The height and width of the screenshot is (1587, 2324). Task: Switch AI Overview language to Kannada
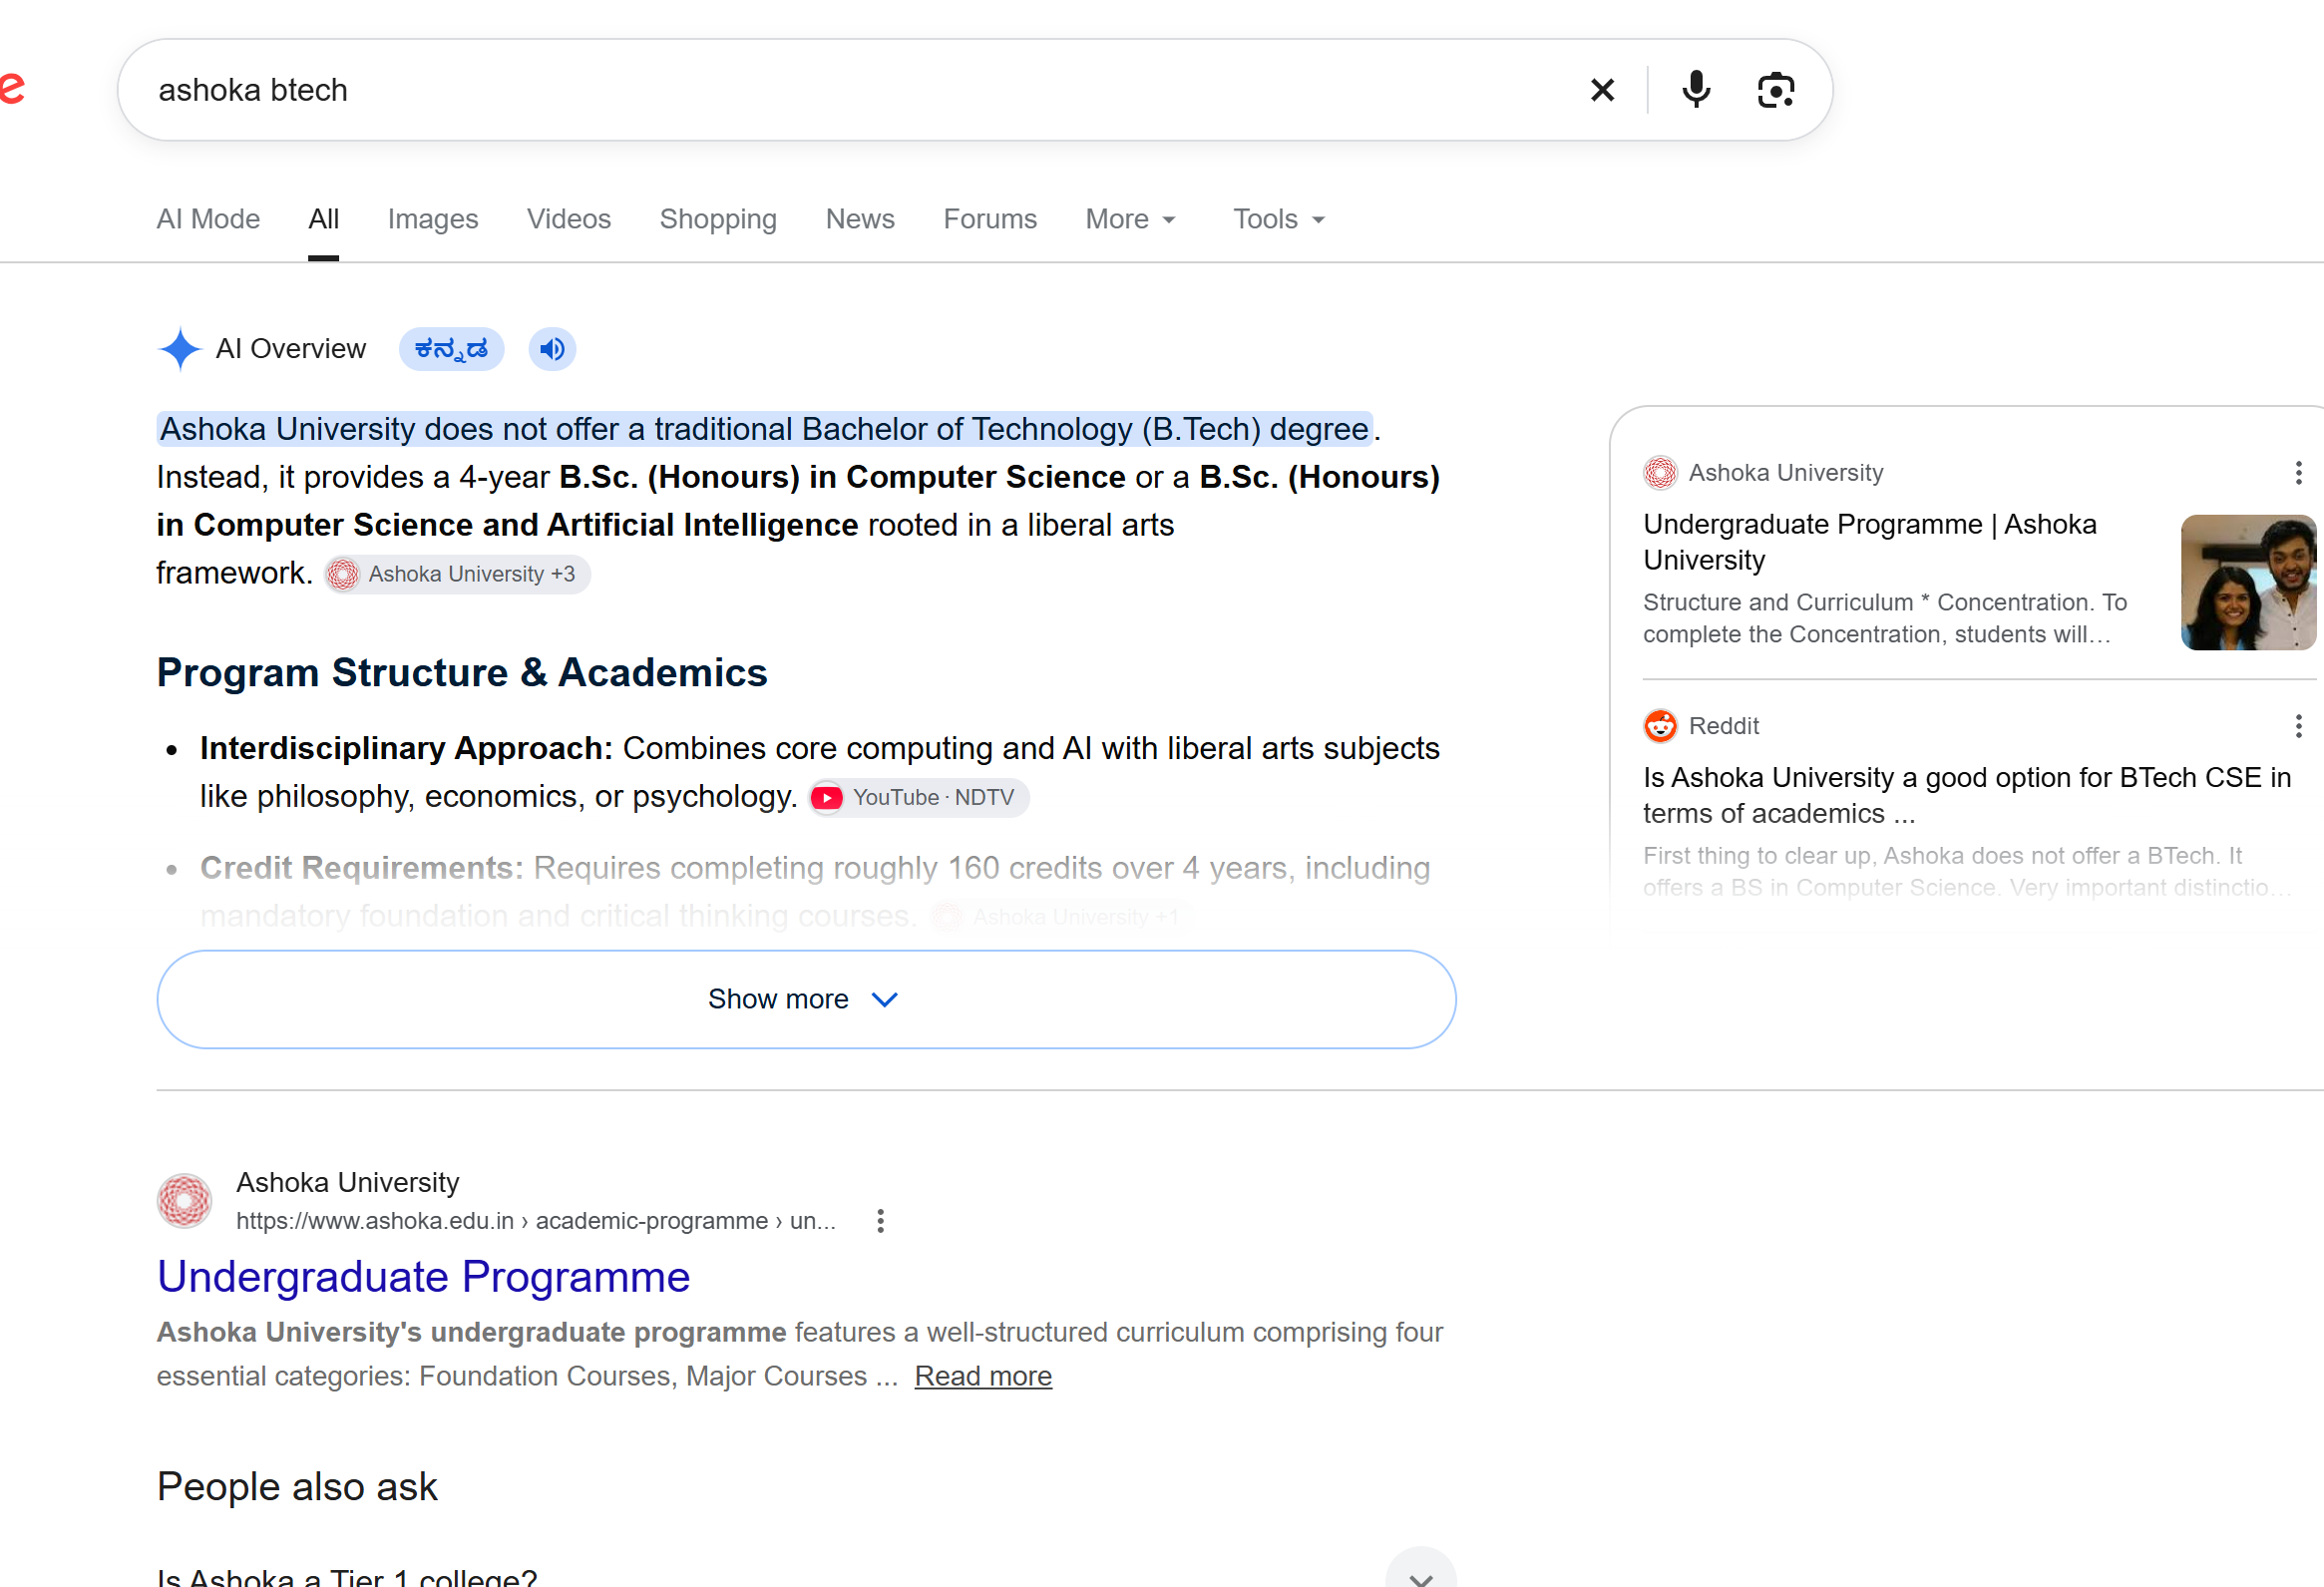coord(451,349)
